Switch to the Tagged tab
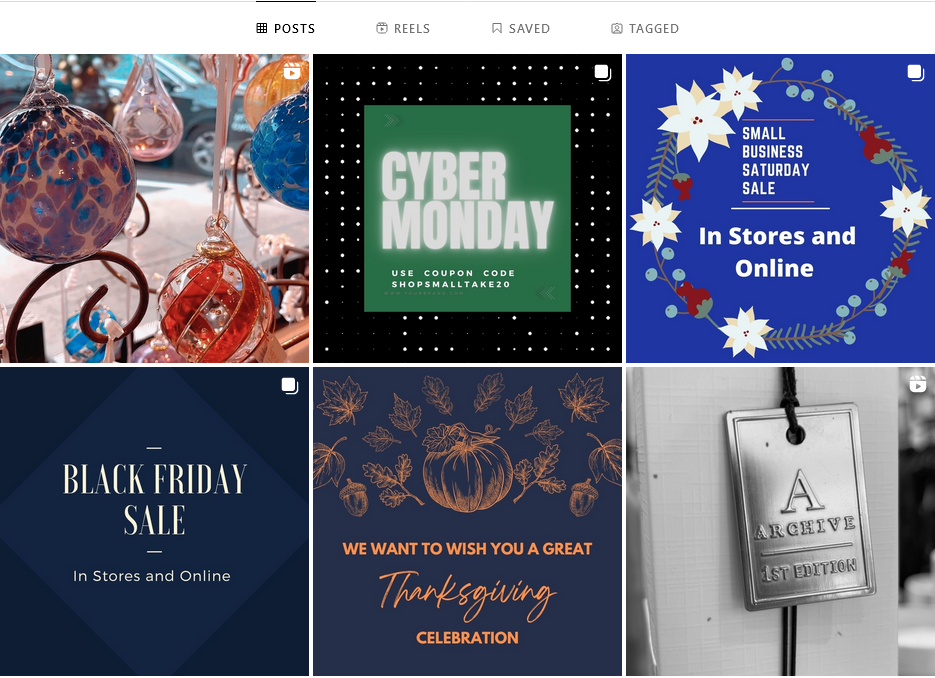Screen dimensions: 935x678 645,28
